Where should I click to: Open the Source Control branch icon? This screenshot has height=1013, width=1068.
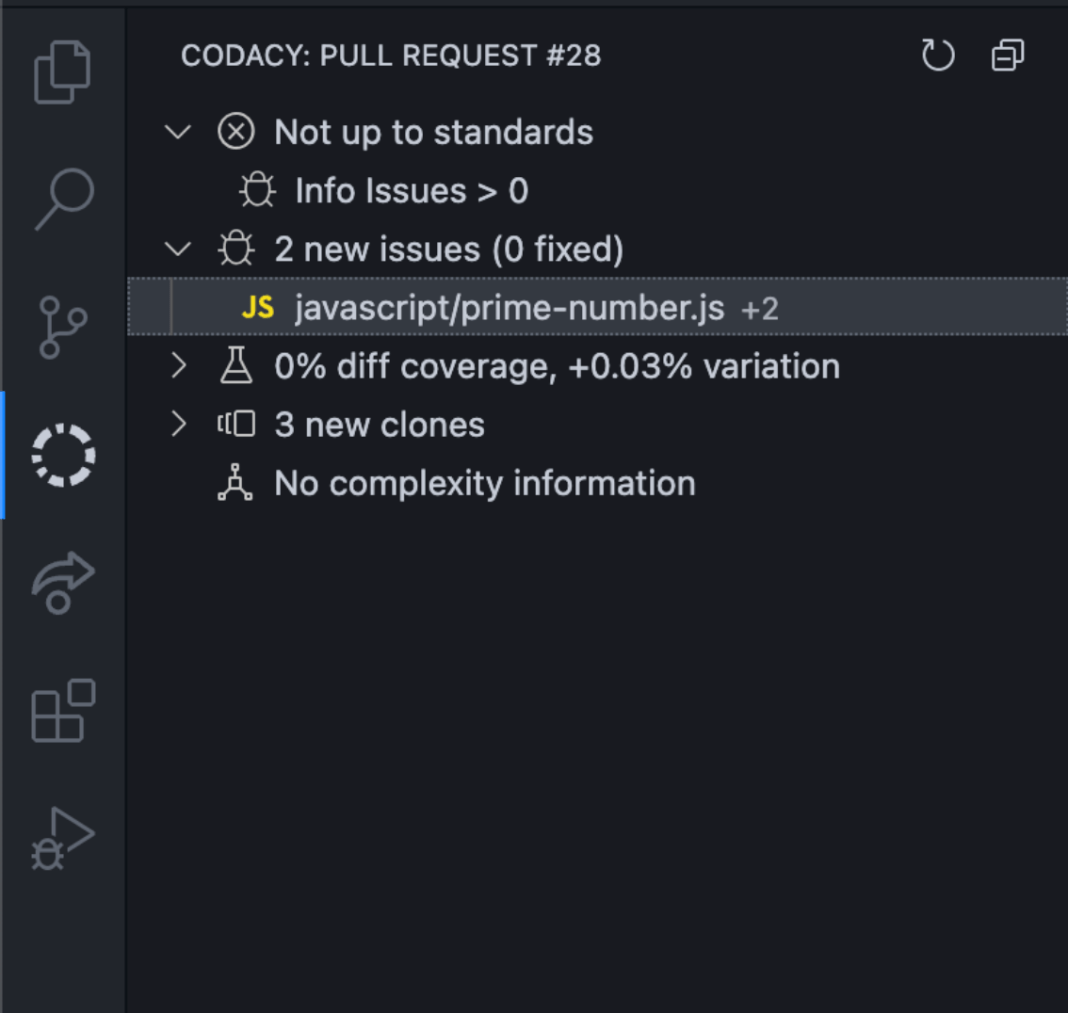[63, 328]
